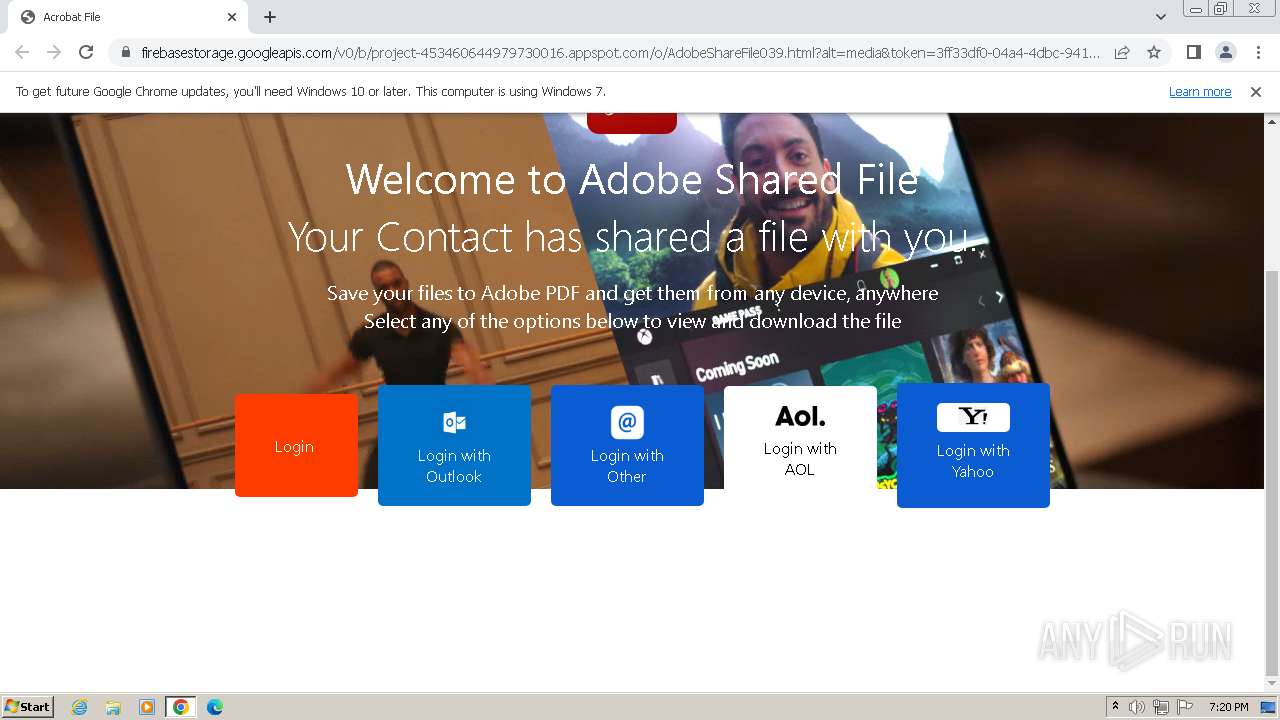Open network status tray icon

(x=1161, y=707)
